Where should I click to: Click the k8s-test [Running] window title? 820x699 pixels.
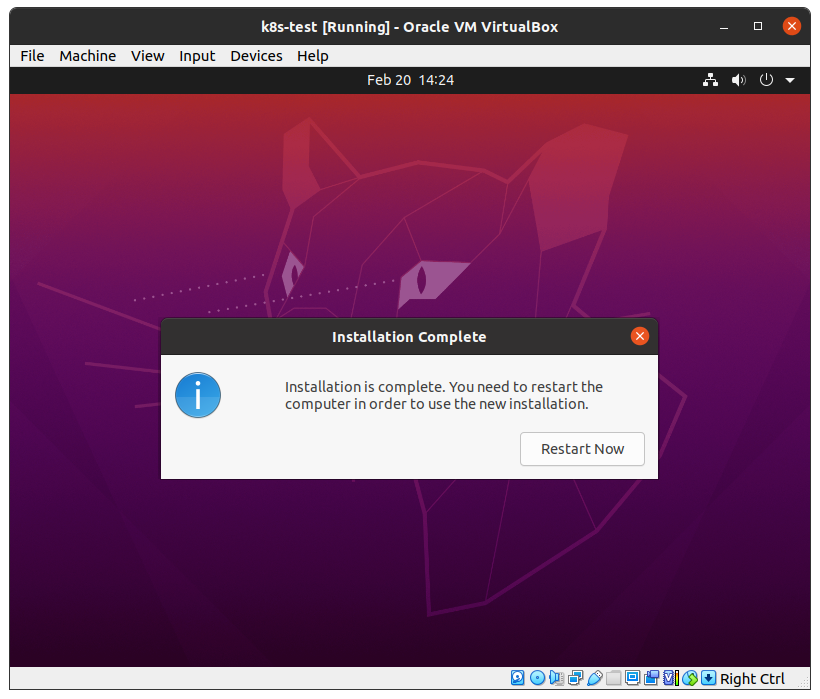[409, 27]
